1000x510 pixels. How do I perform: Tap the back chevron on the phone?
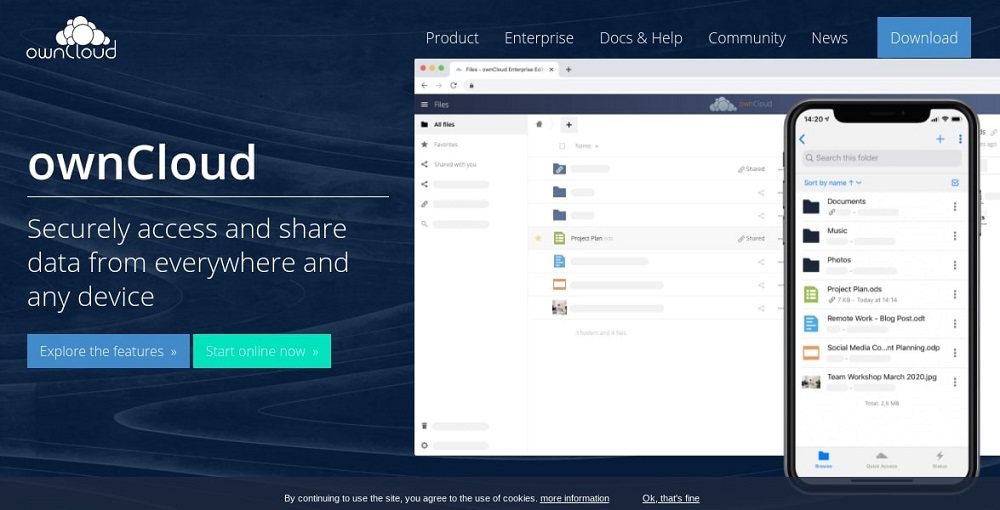(802, 139)
